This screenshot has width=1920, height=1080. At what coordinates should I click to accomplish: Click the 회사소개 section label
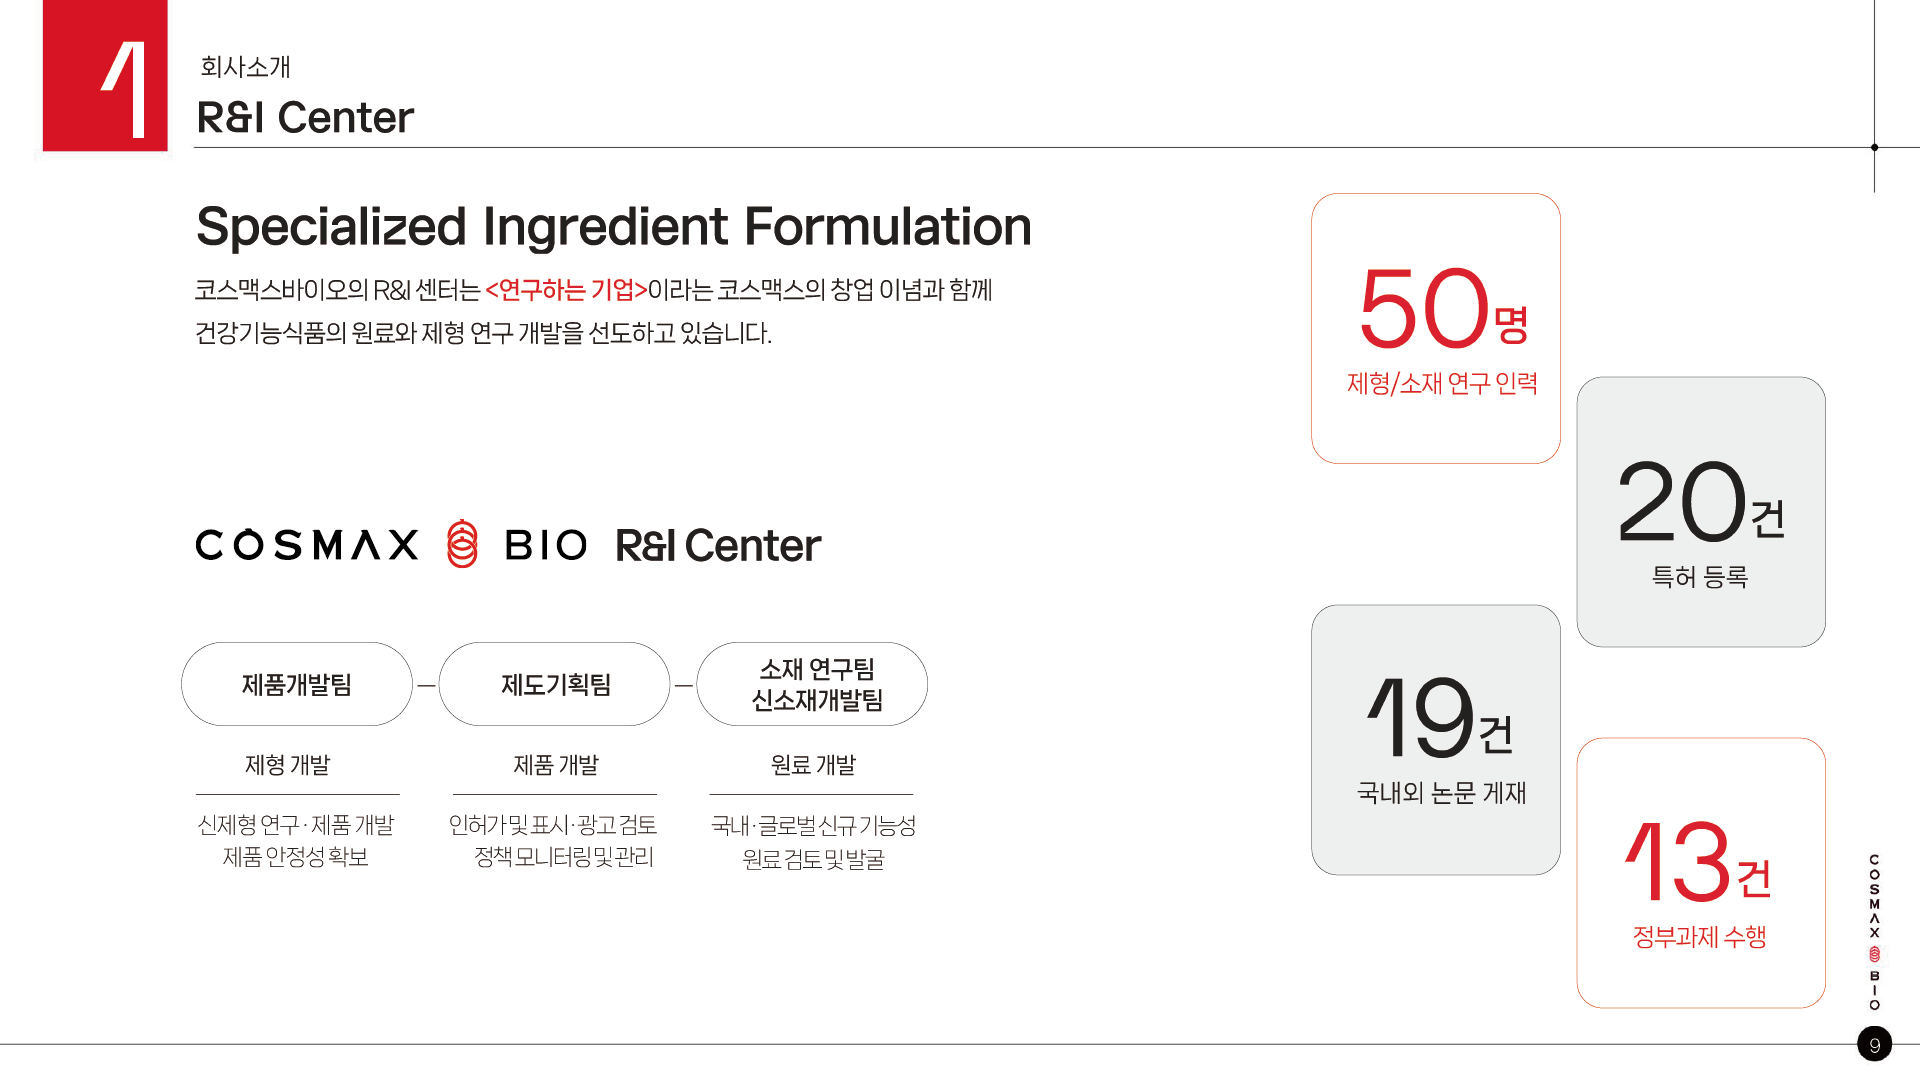click(245, 67)
